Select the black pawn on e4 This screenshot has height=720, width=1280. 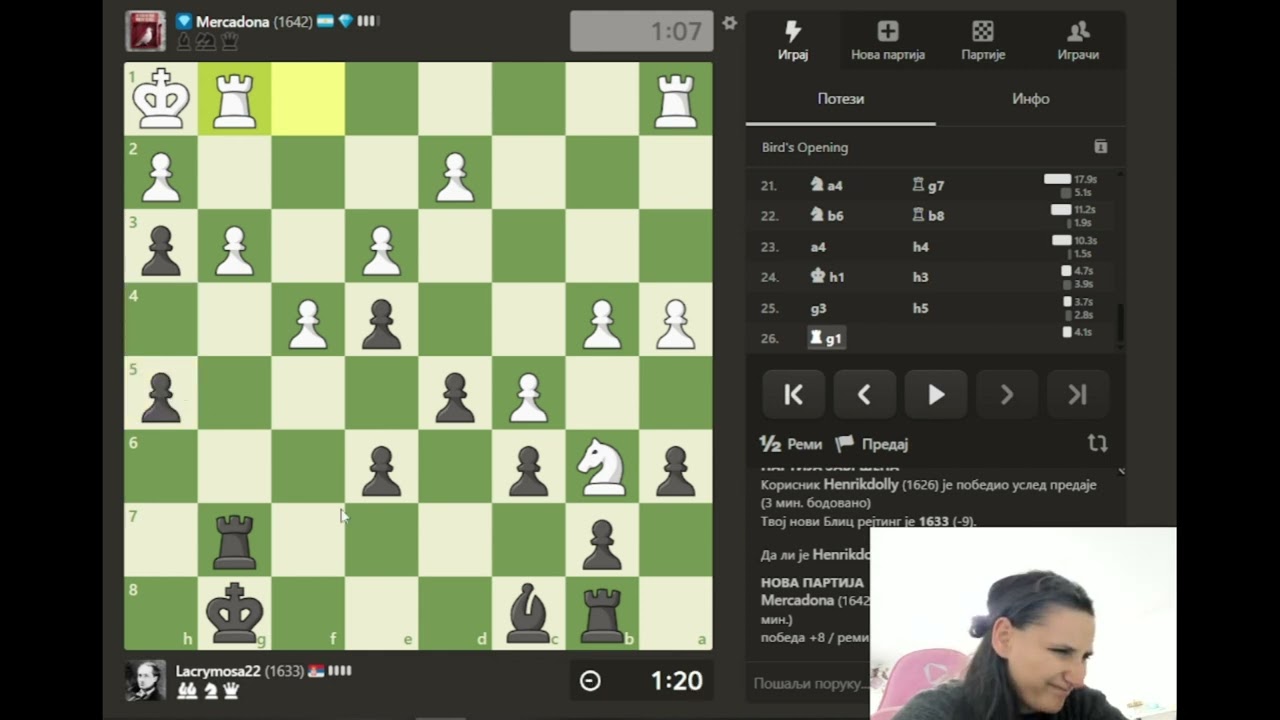(x=382, y=321)
